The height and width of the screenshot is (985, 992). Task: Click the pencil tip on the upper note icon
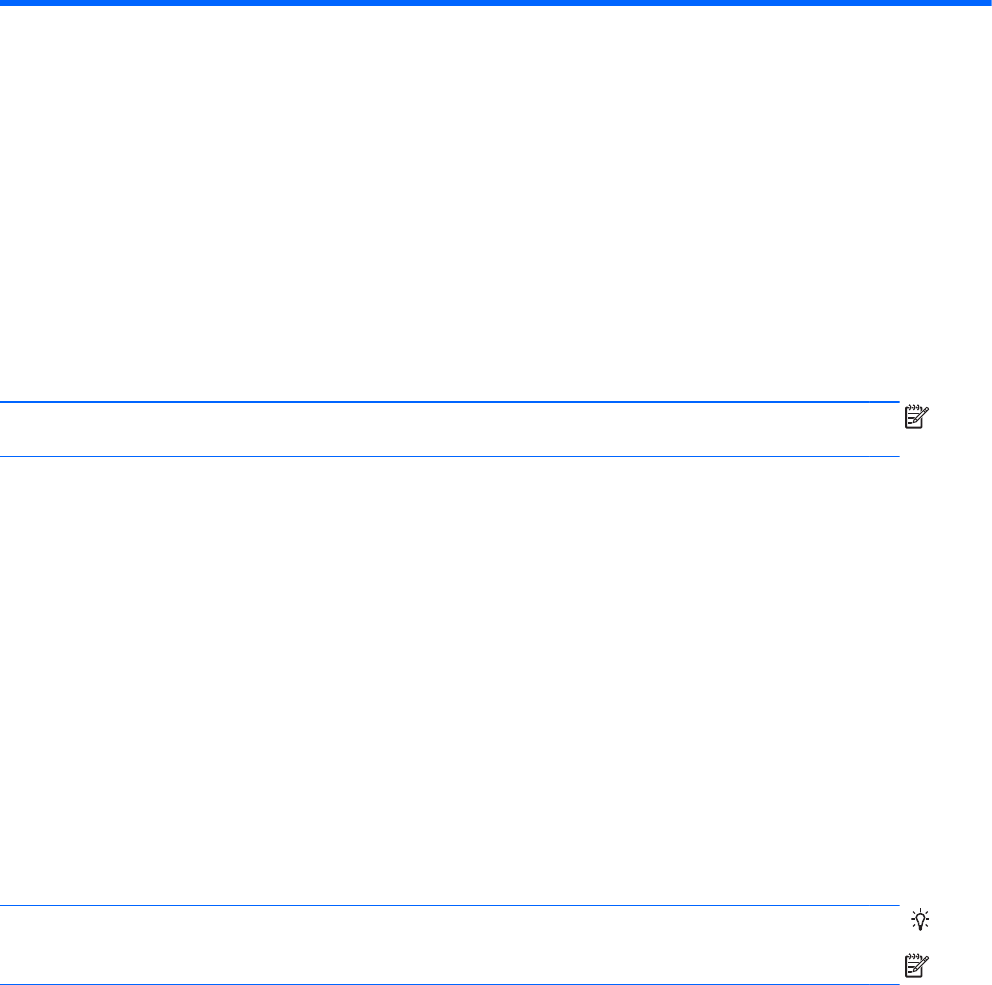pyautogui.click(x=926, y=410)
